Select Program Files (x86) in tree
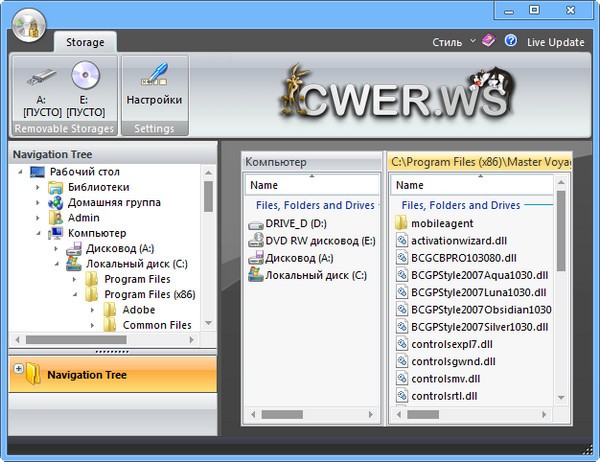The width and height of the screenshot is (600, 462). pos(149,295)
